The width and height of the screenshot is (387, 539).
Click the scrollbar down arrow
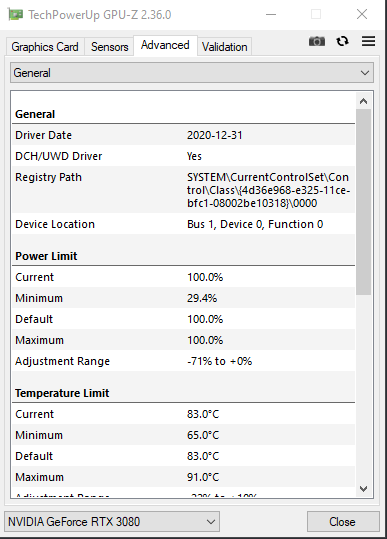tap(363, 488)
